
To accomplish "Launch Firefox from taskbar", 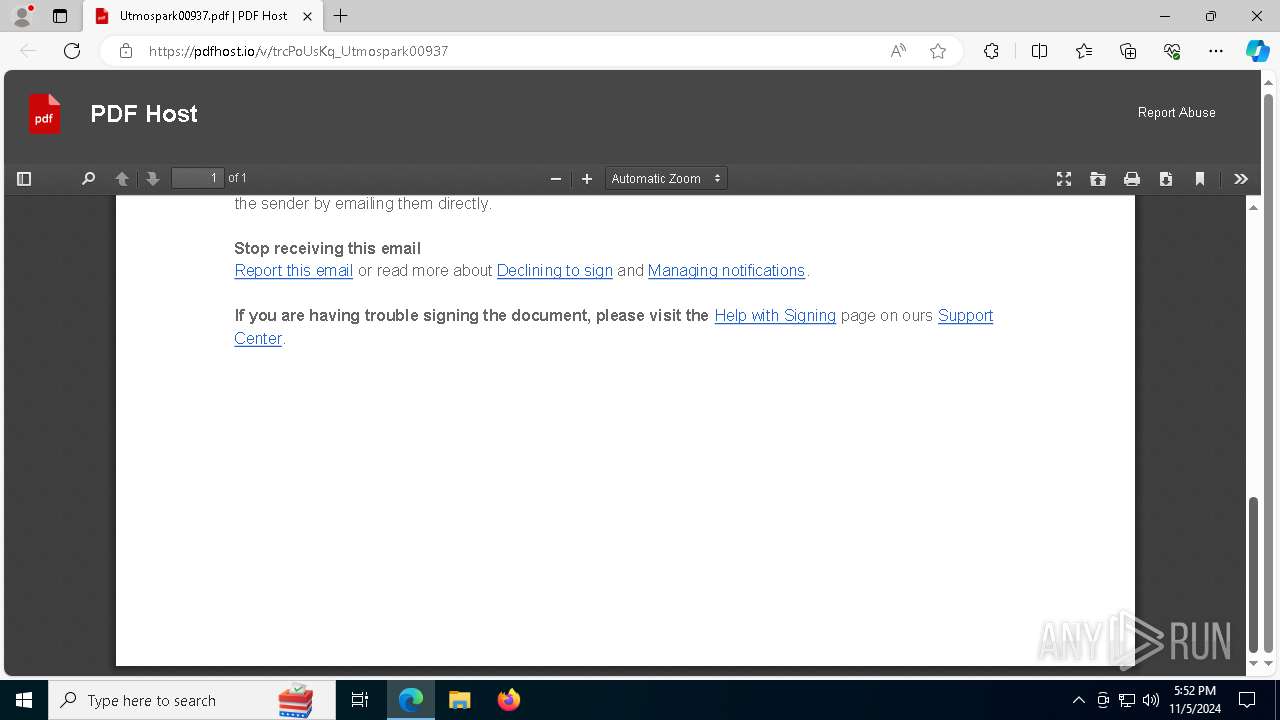I will [x=509, y=700].
